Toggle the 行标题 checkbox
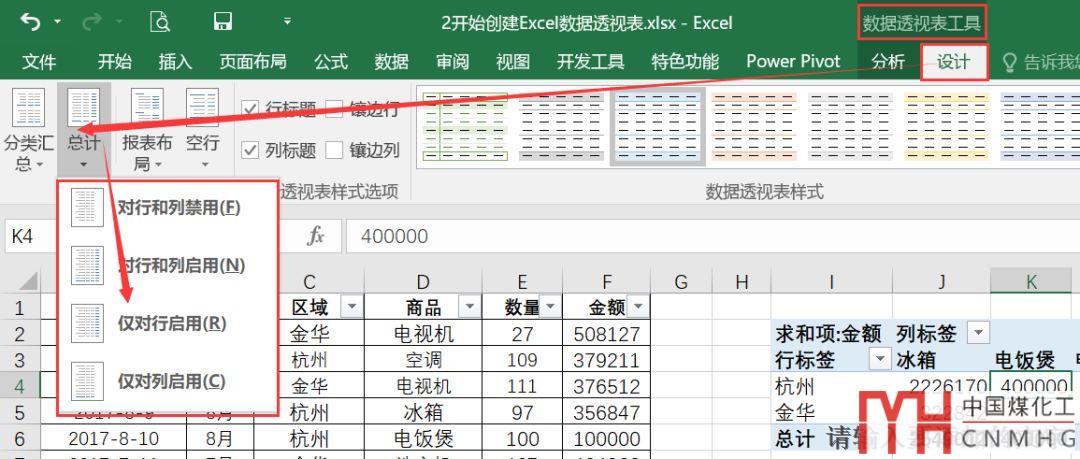Image resolution: width=1080 pixels, height=459 pixels. coord(251,108)
